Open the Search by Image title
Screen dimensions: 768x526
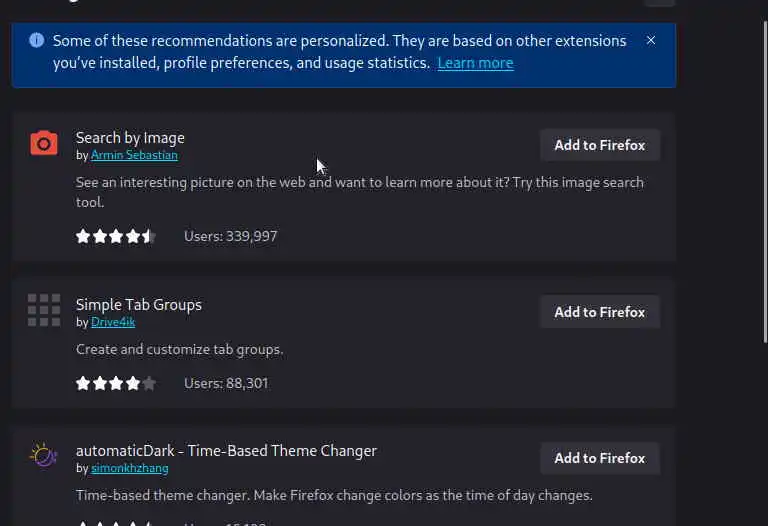point(130,138)
